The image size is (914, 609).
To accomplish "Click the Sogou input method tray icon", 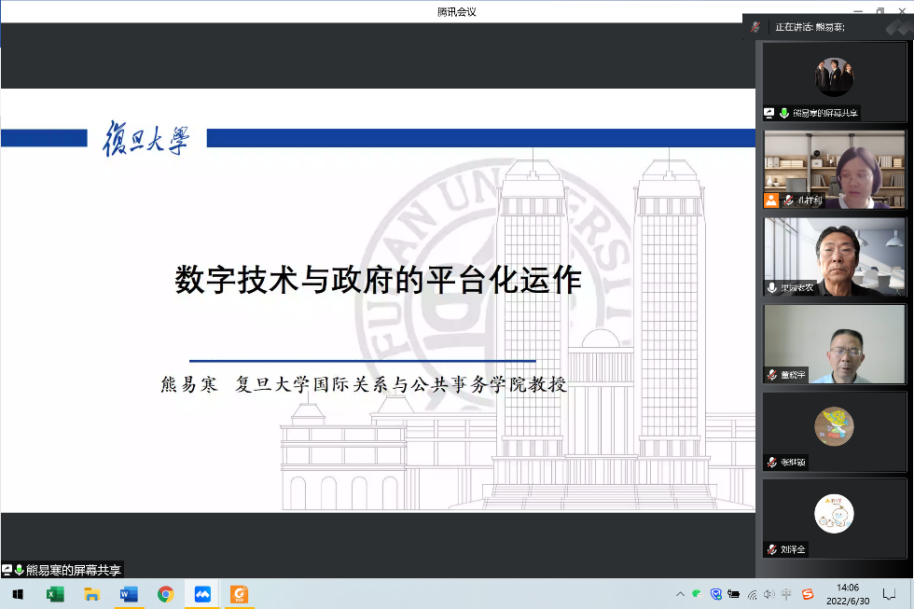I will click(x=807, y=594).
